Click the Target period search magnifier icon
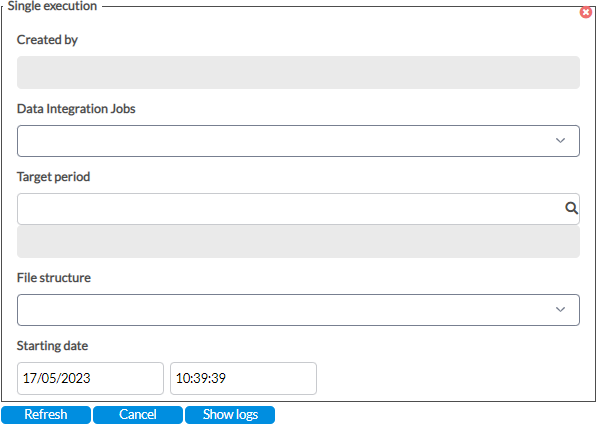601x428 pixels. pyautogui.click(x=571, y=208)
